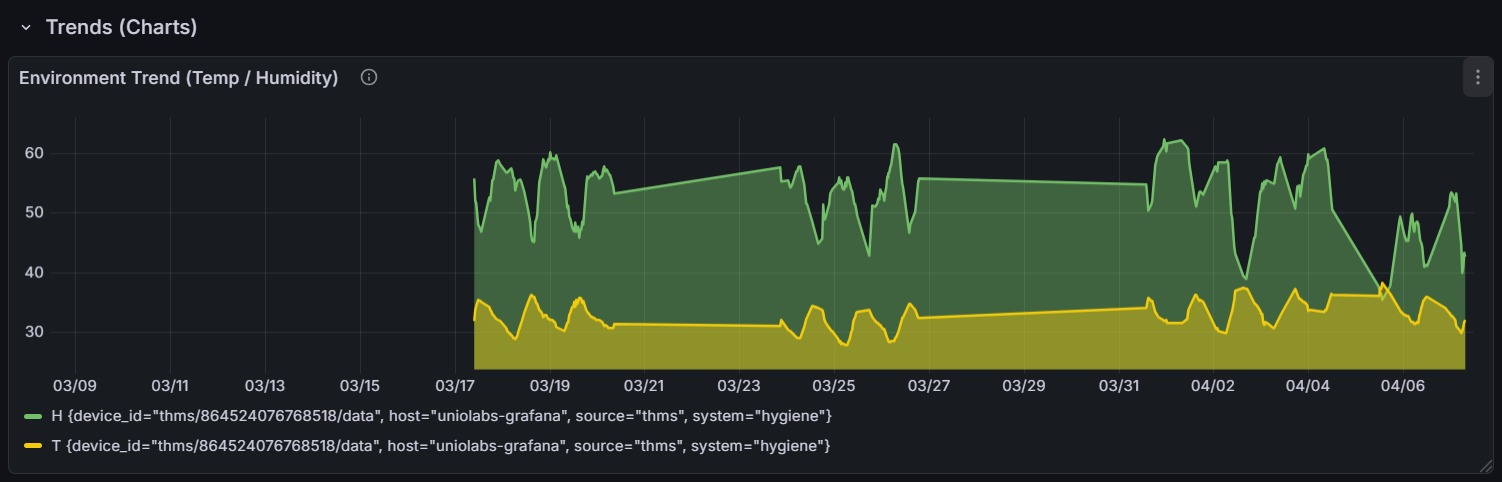Screen dimensions: 1502x482
Task: Open the panel menu three-dot button
Action: click(x=1477, y=77)
